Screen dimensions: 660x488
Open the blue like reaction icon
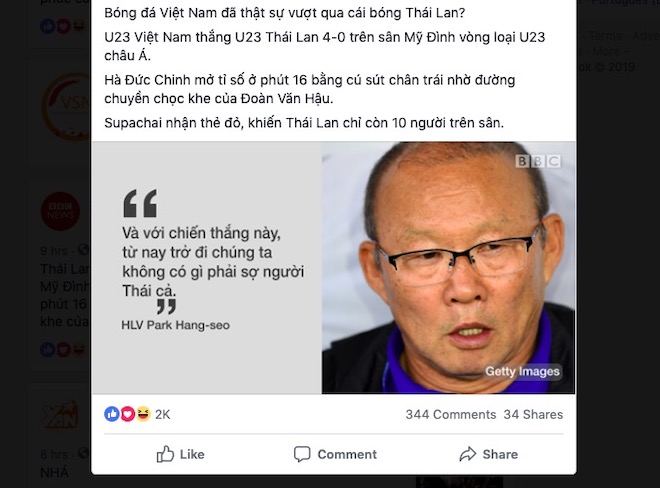(112, 414)
